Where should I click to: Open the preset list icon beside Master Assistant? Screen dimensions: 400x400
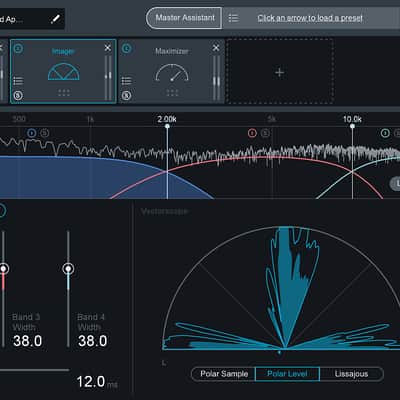point(233,18)
